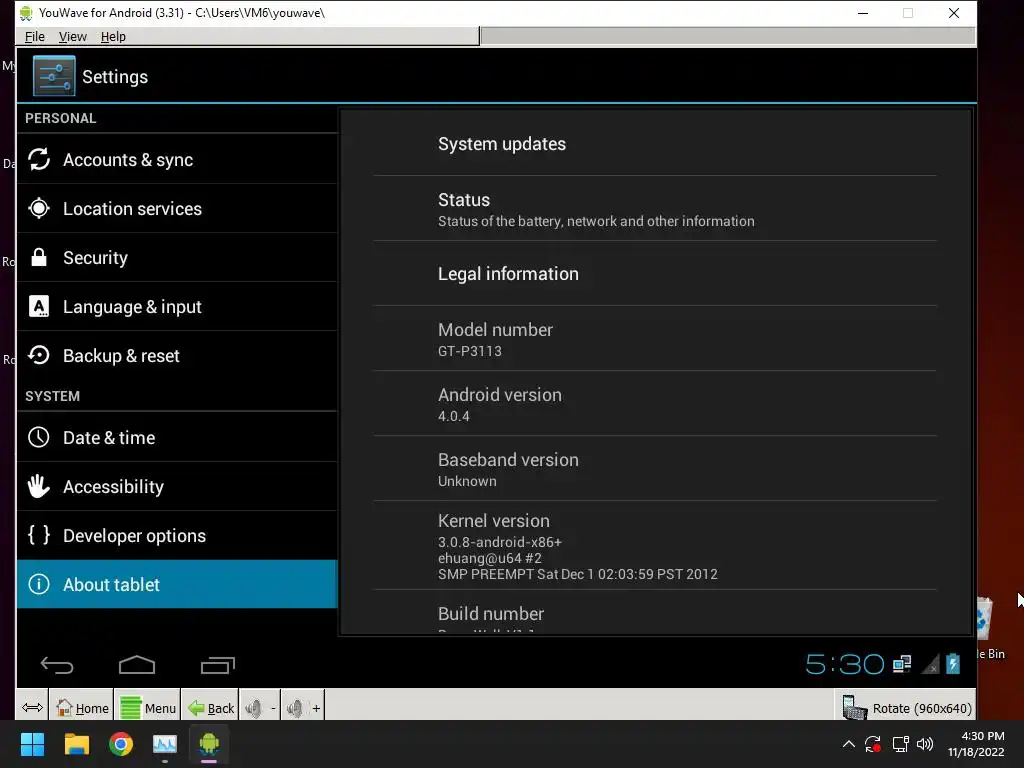
Task: Open Status battery and network information
Action: 655,209
